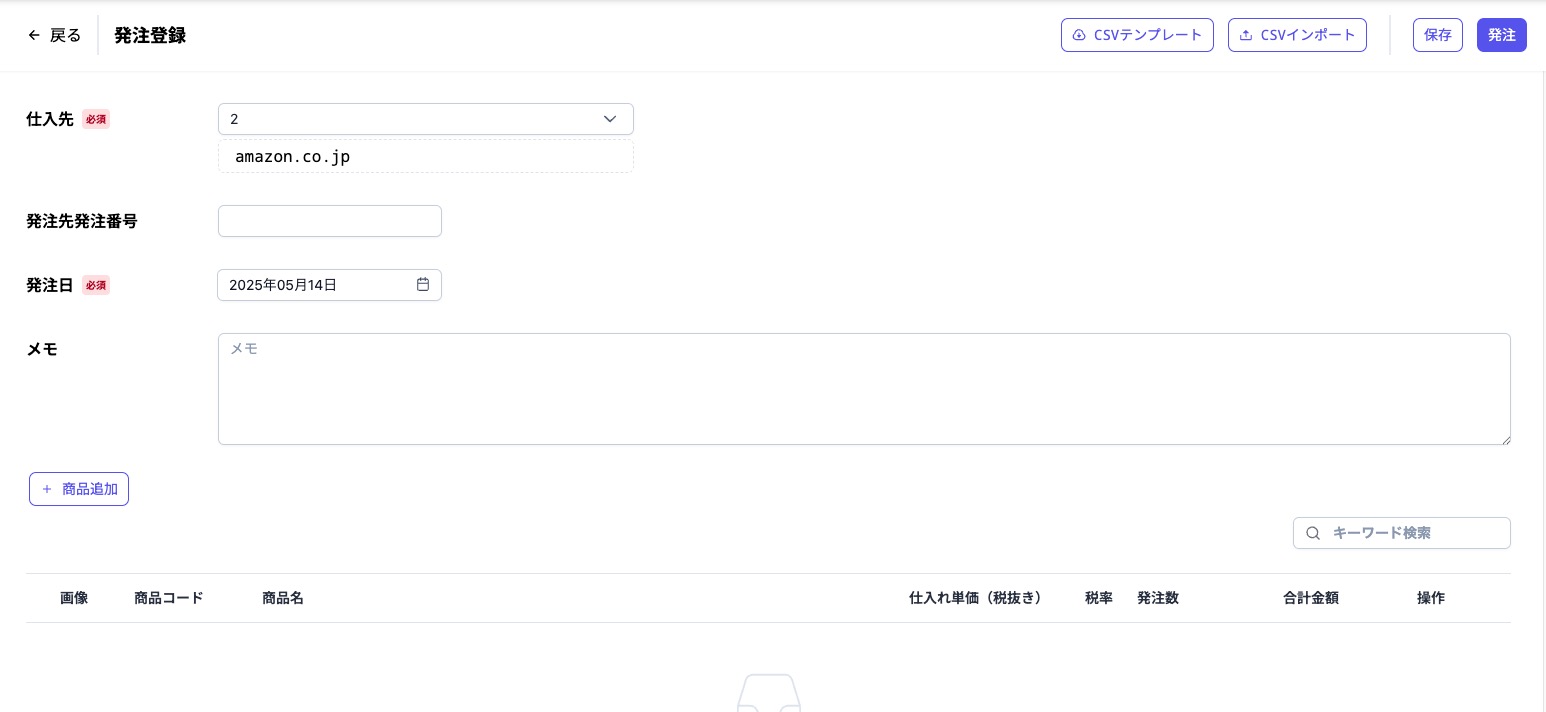Click the CSV import upload icon
1546x712 pixels.
coord(1246,35)
